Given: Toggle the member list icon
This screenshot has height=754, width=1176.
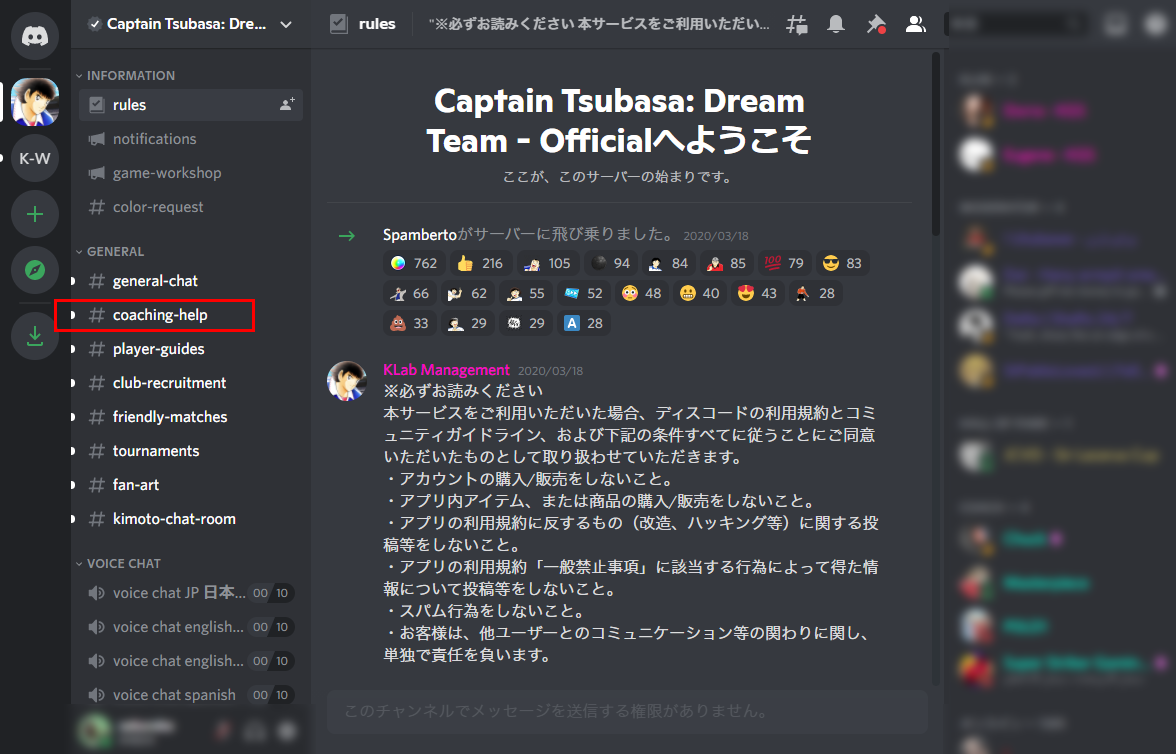Looking at the screenshot, I should [915, 25].
